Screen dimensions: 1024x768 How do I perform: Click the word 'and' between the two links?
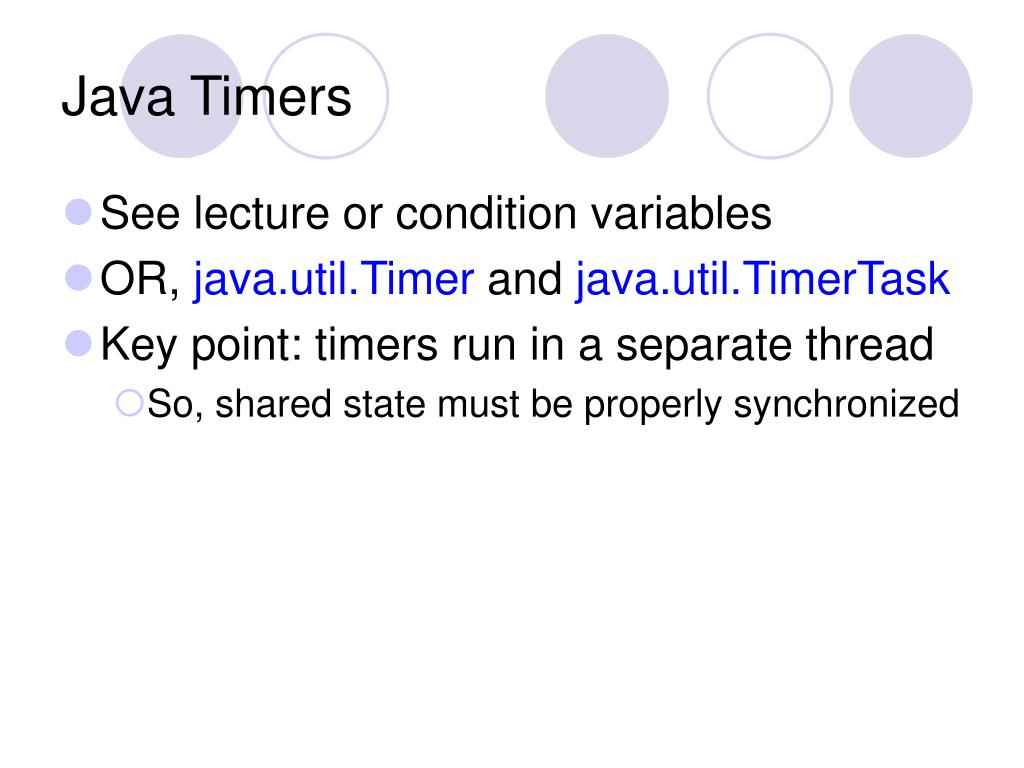[x=525, y=280]
